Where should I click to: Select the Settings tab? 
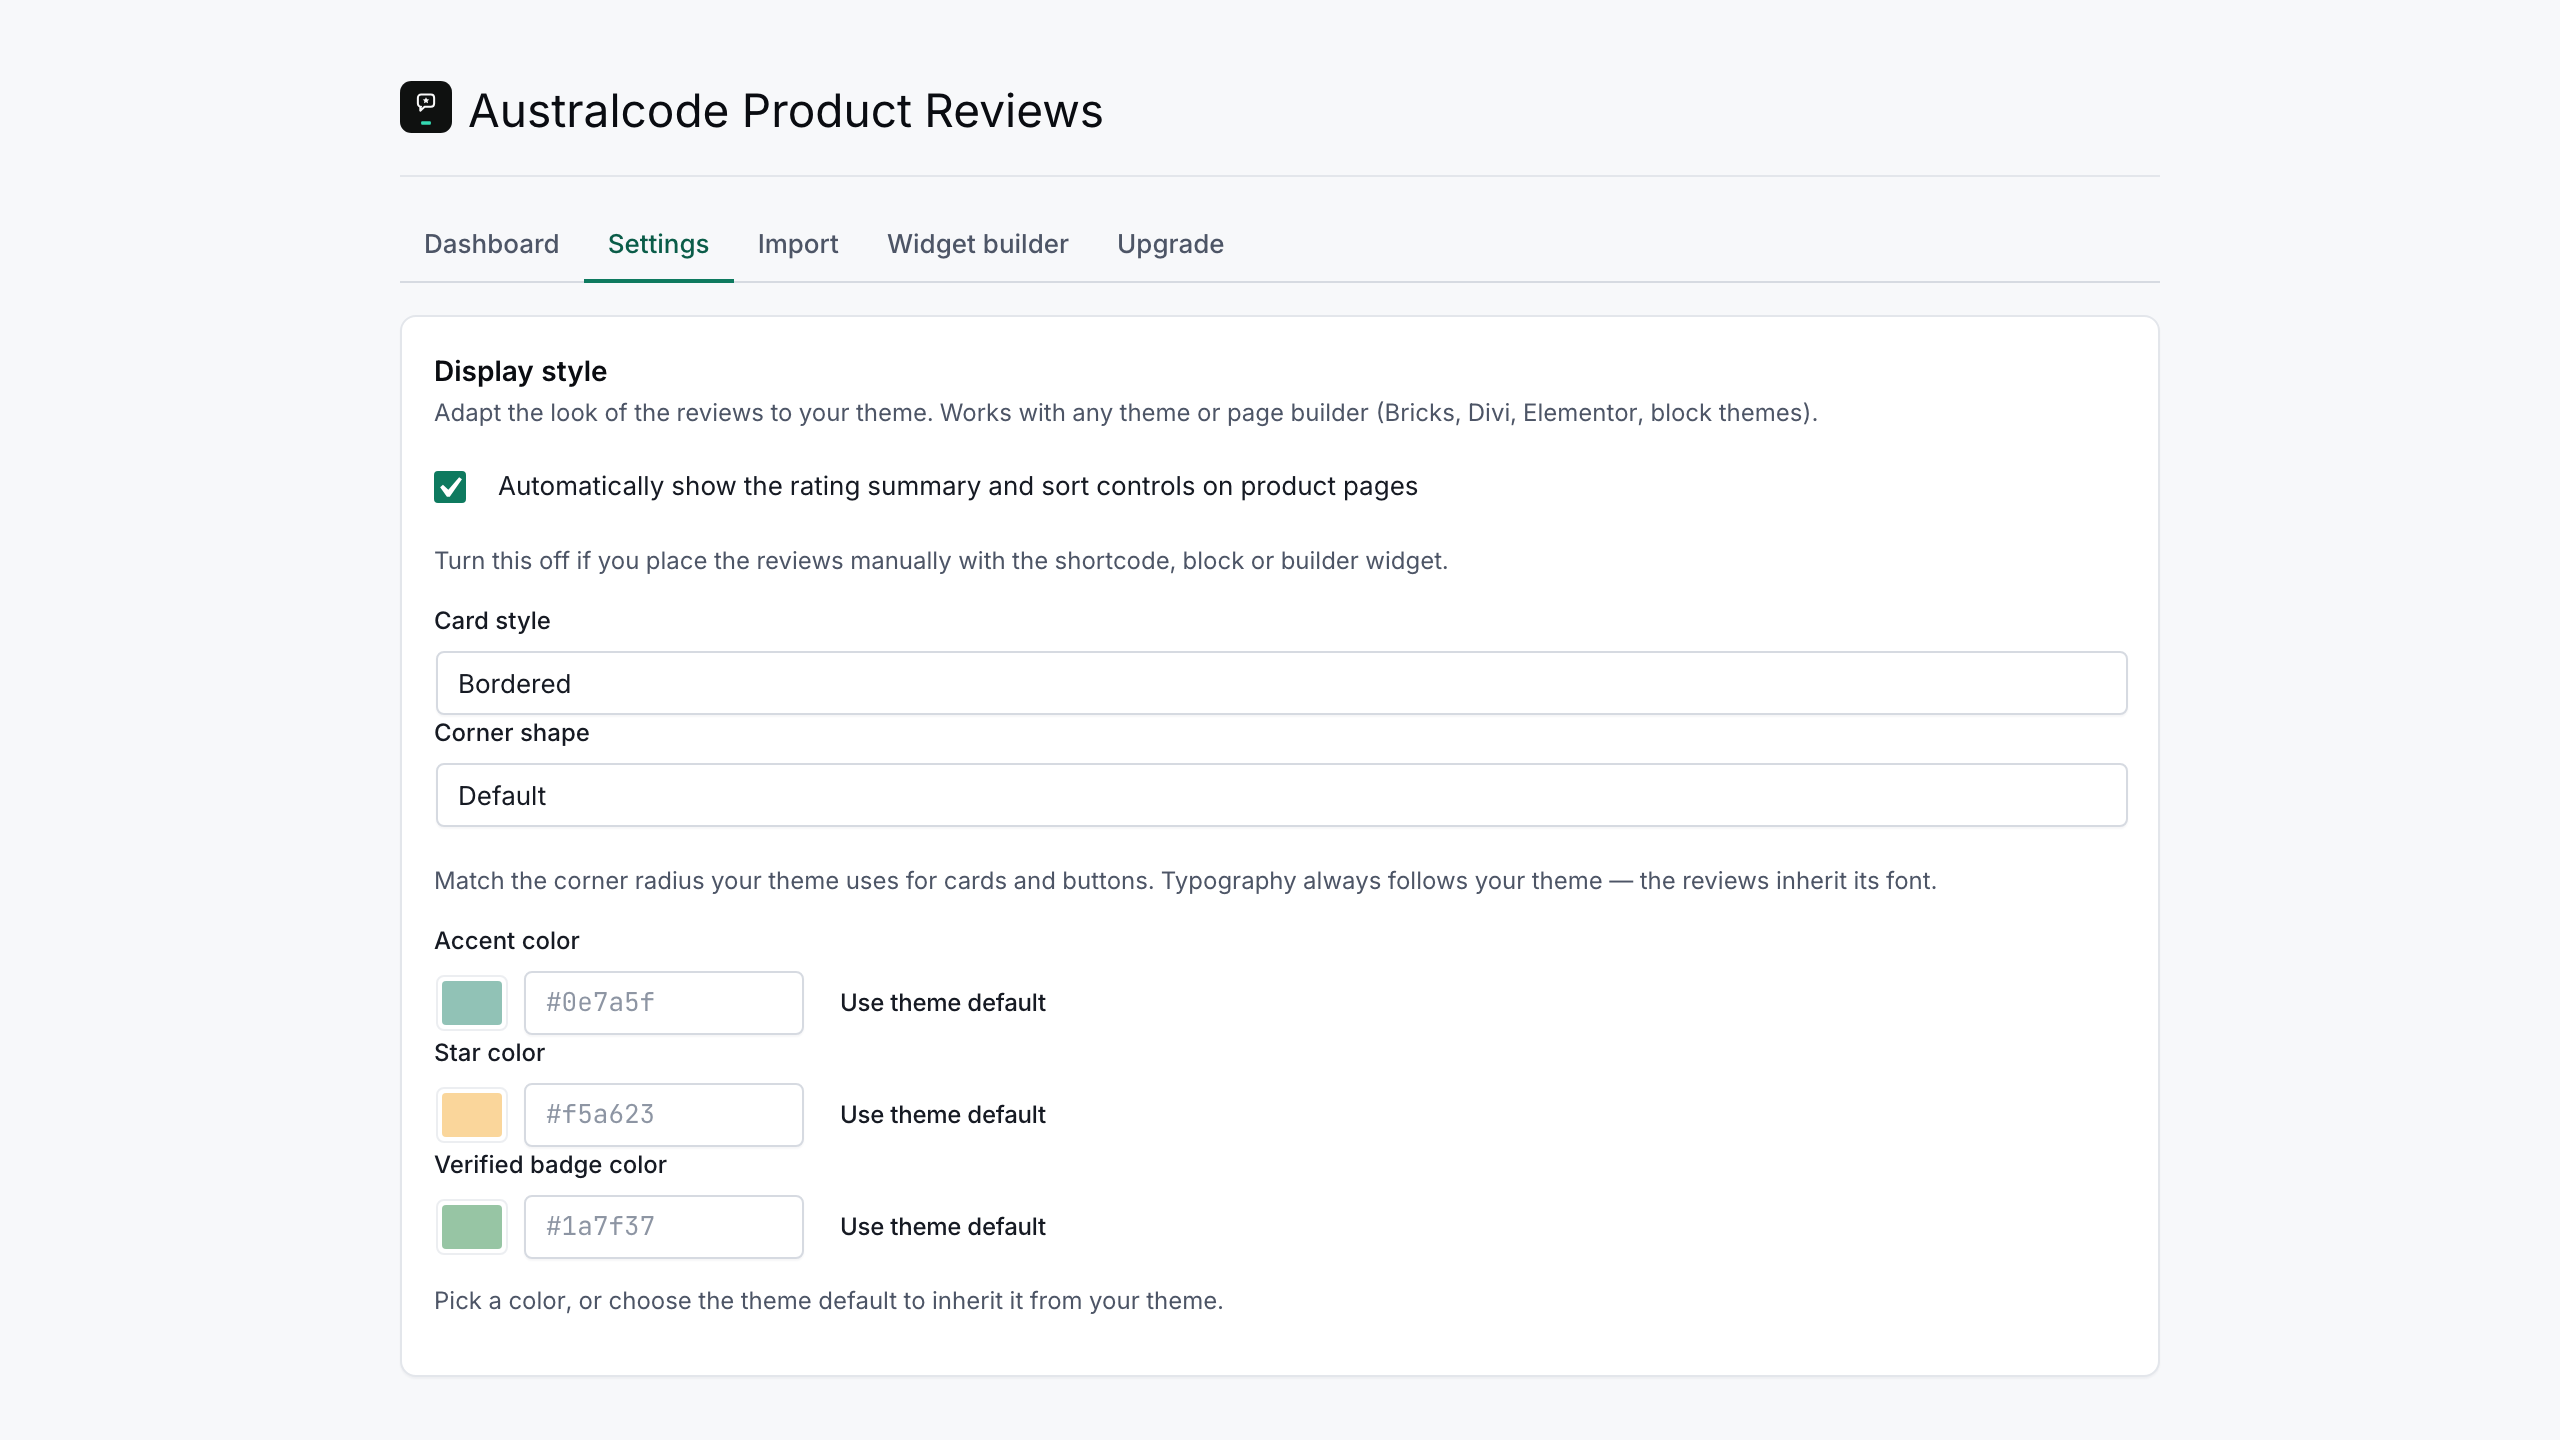(658, 244)
